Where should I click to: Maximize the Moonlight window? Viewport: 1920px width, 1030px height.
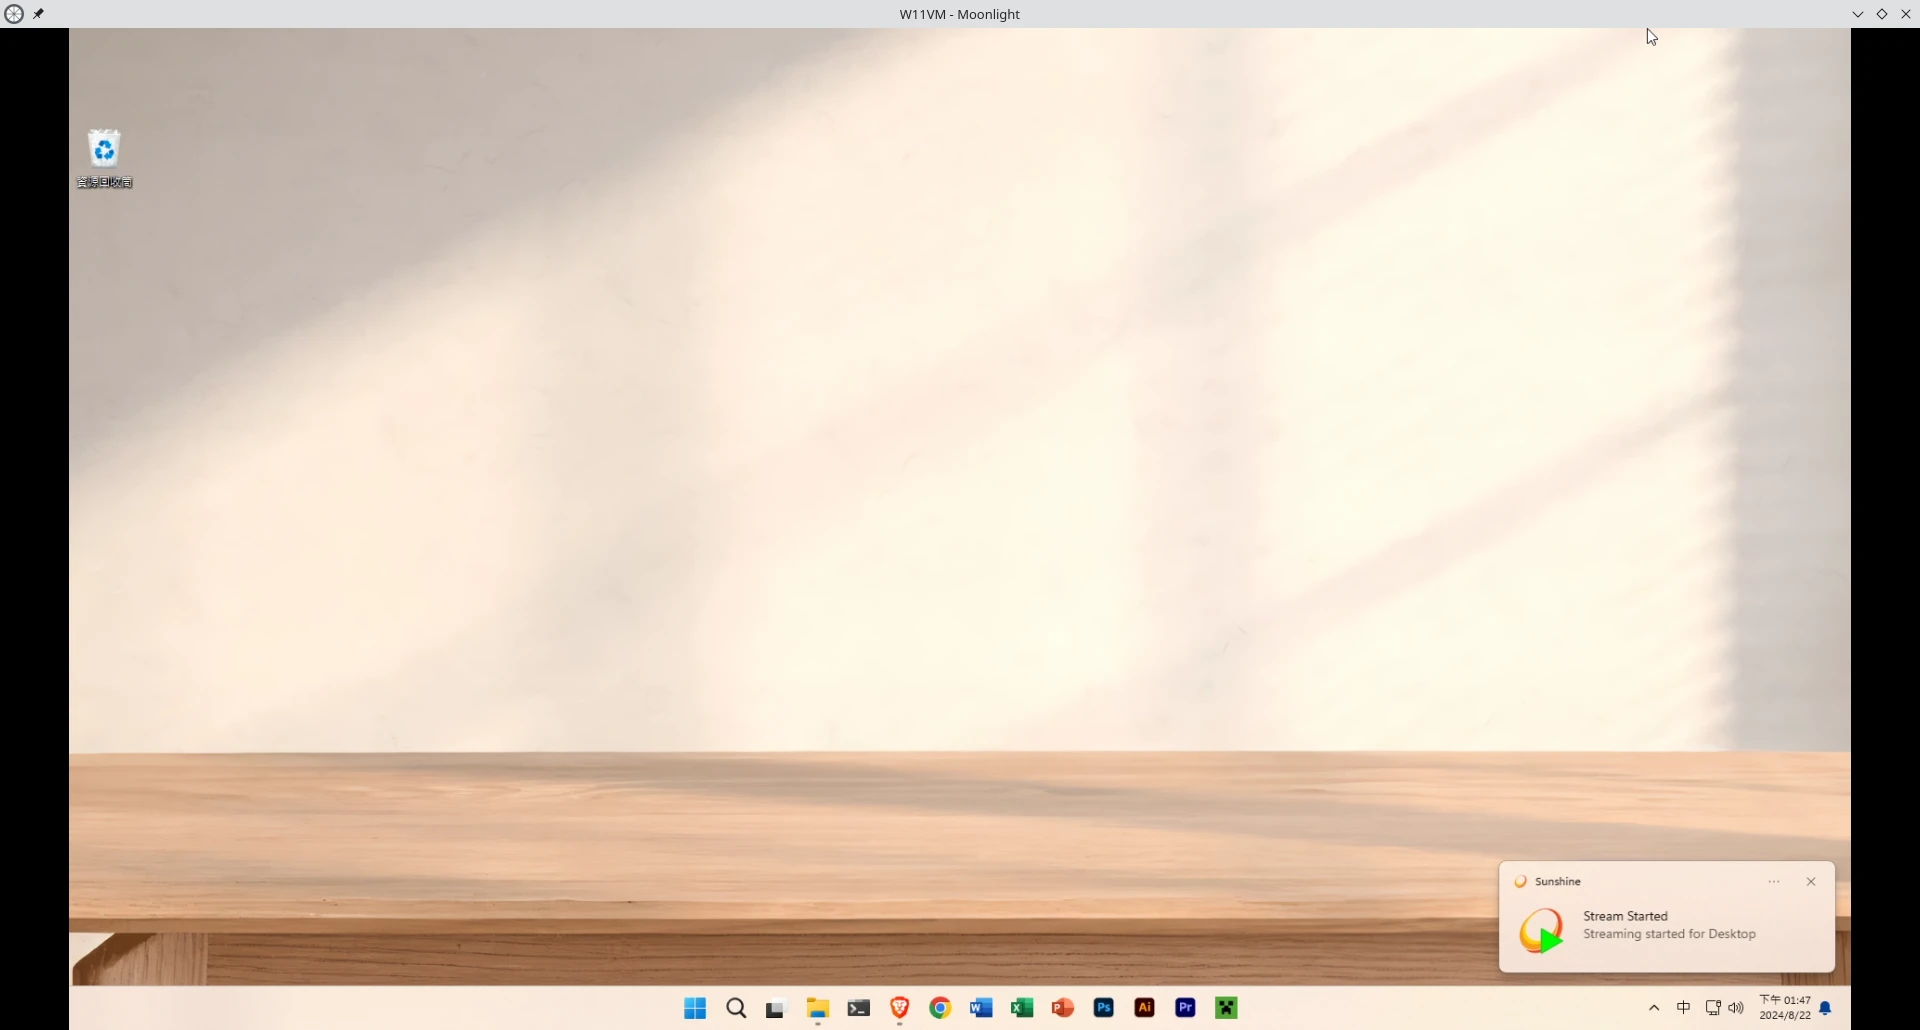[x=1882, y=14]
